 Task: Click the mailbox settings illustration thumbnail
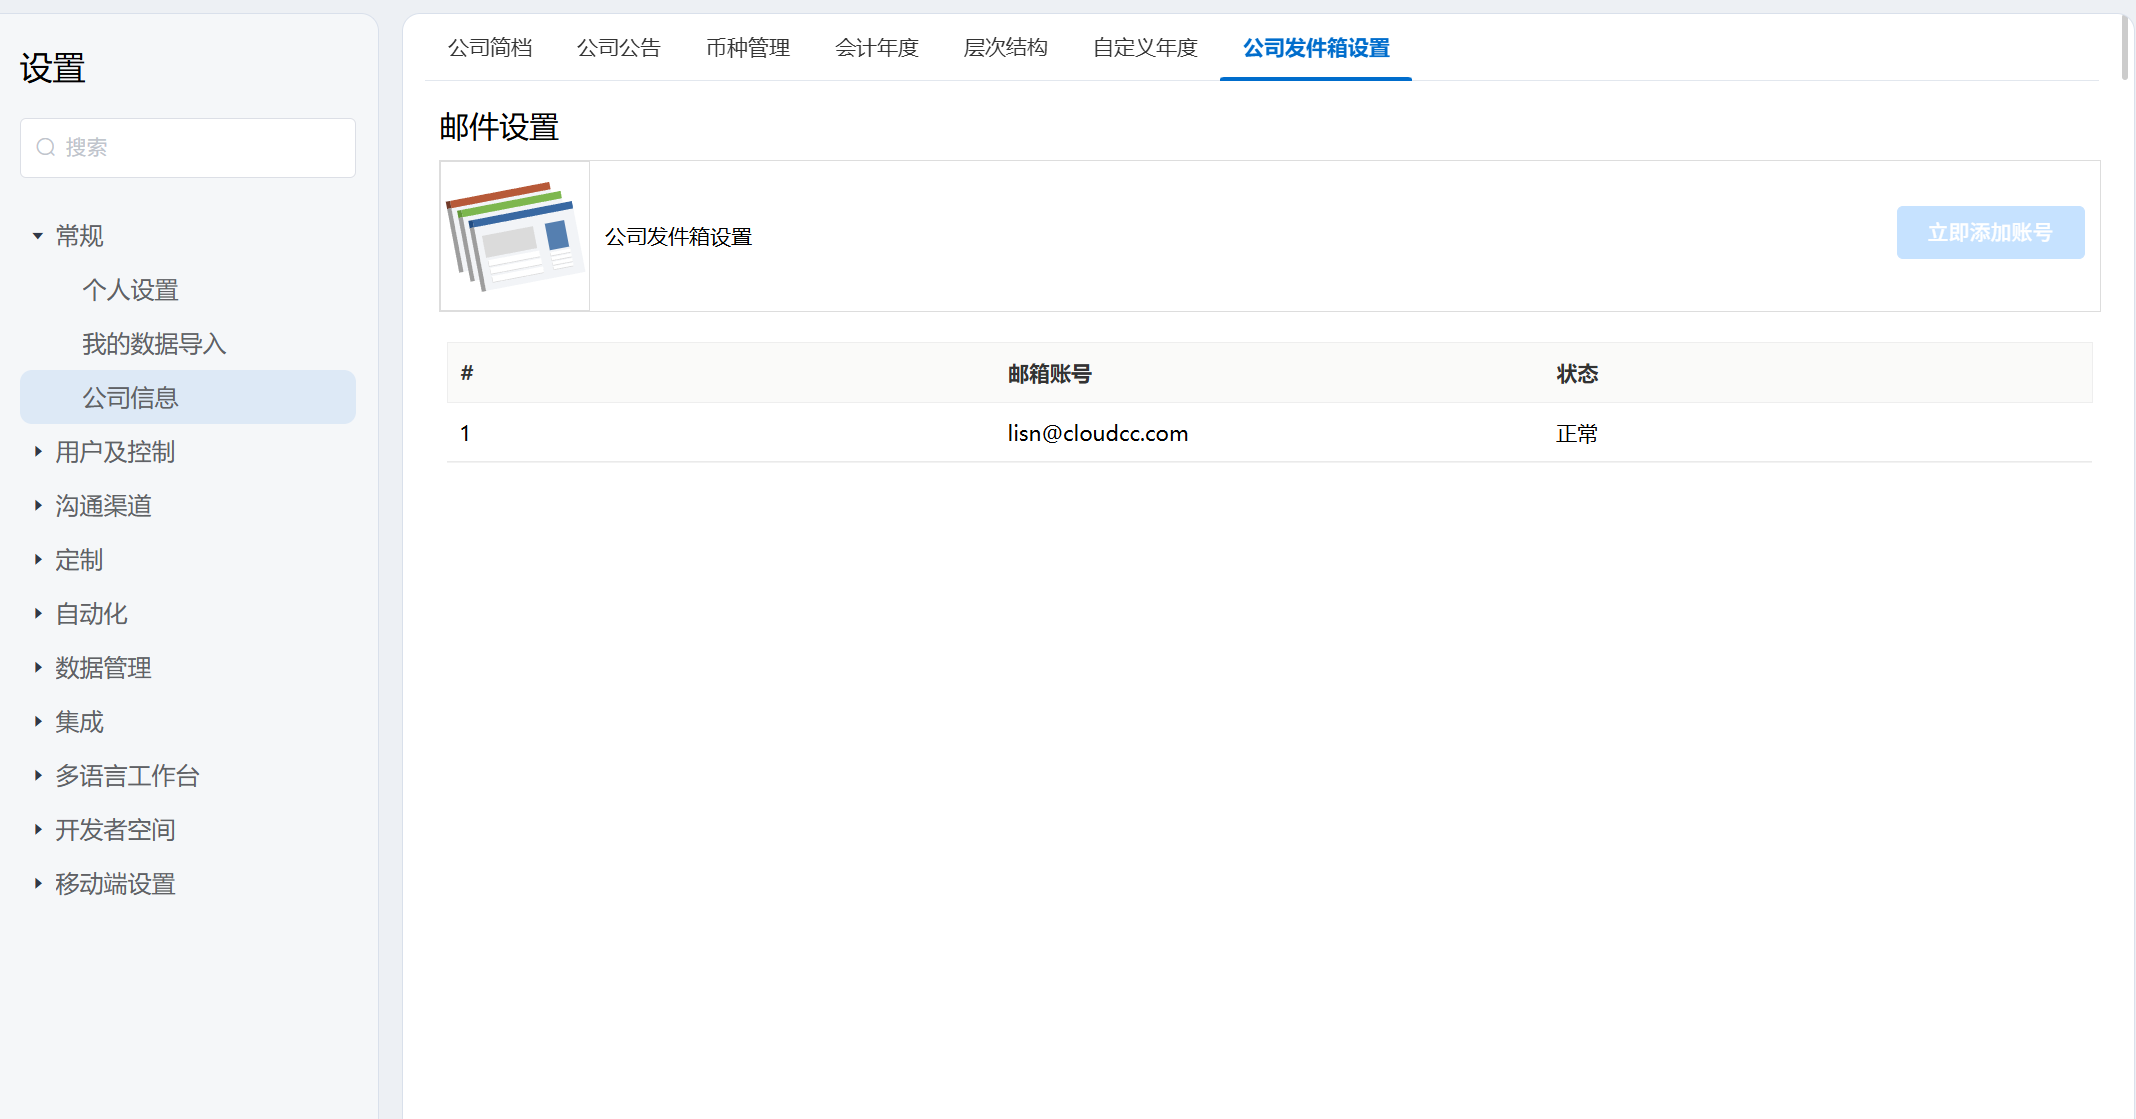[x=515, y=236]
